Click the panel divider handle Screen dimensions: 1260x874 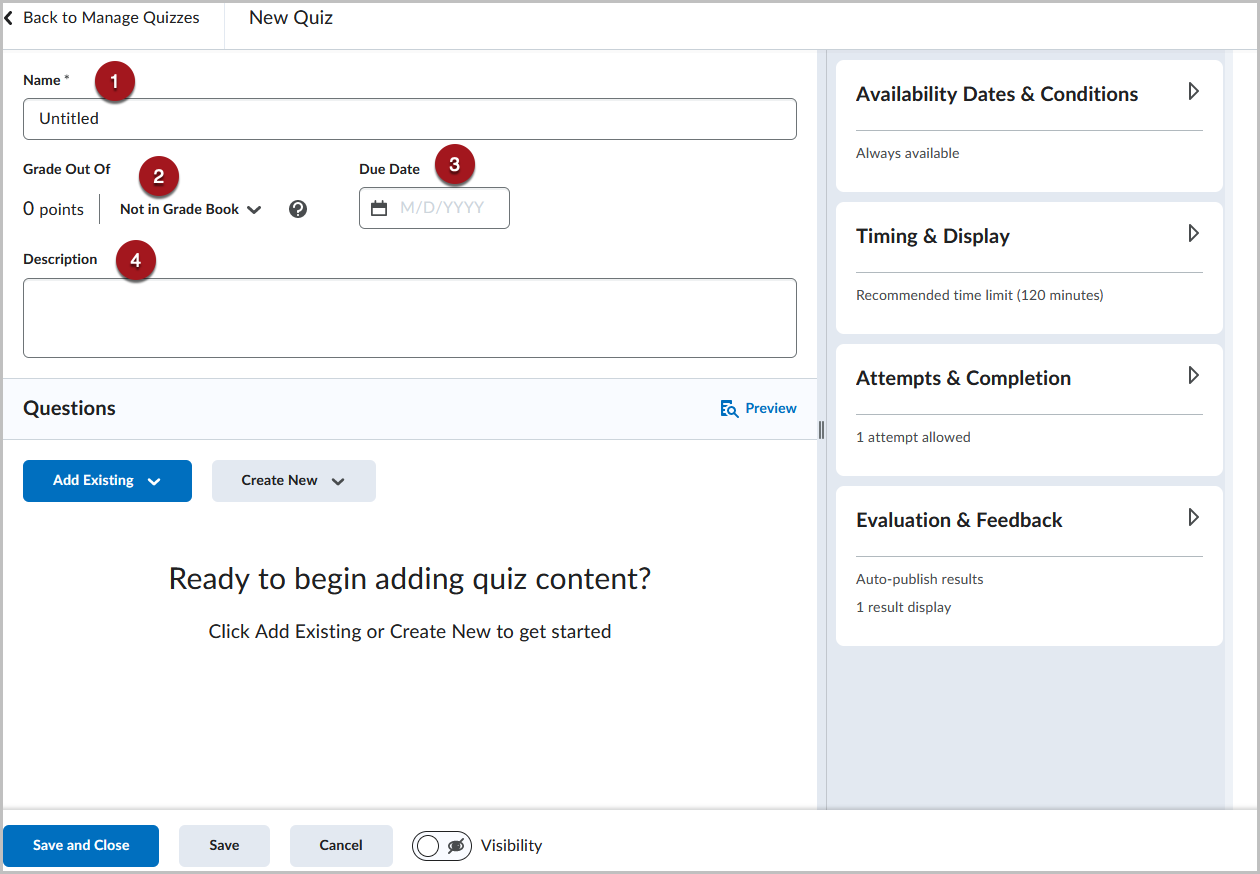(821, 430)
